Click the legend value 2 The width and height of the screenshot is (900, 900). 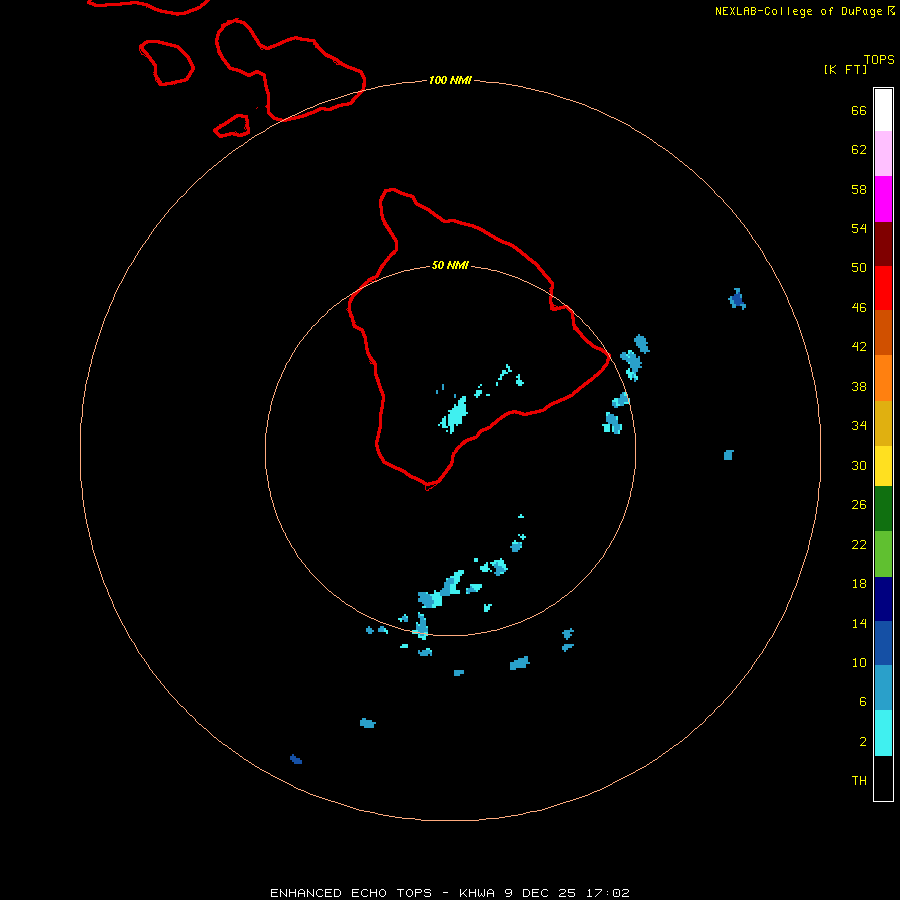[x=863, y=741]
